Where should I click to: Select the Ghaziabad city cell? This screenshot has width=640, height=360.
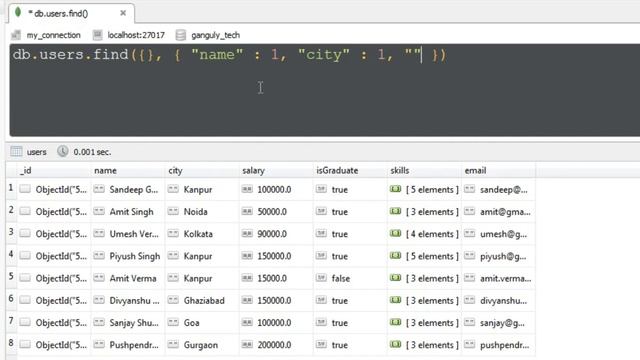[x=202, y=300]
